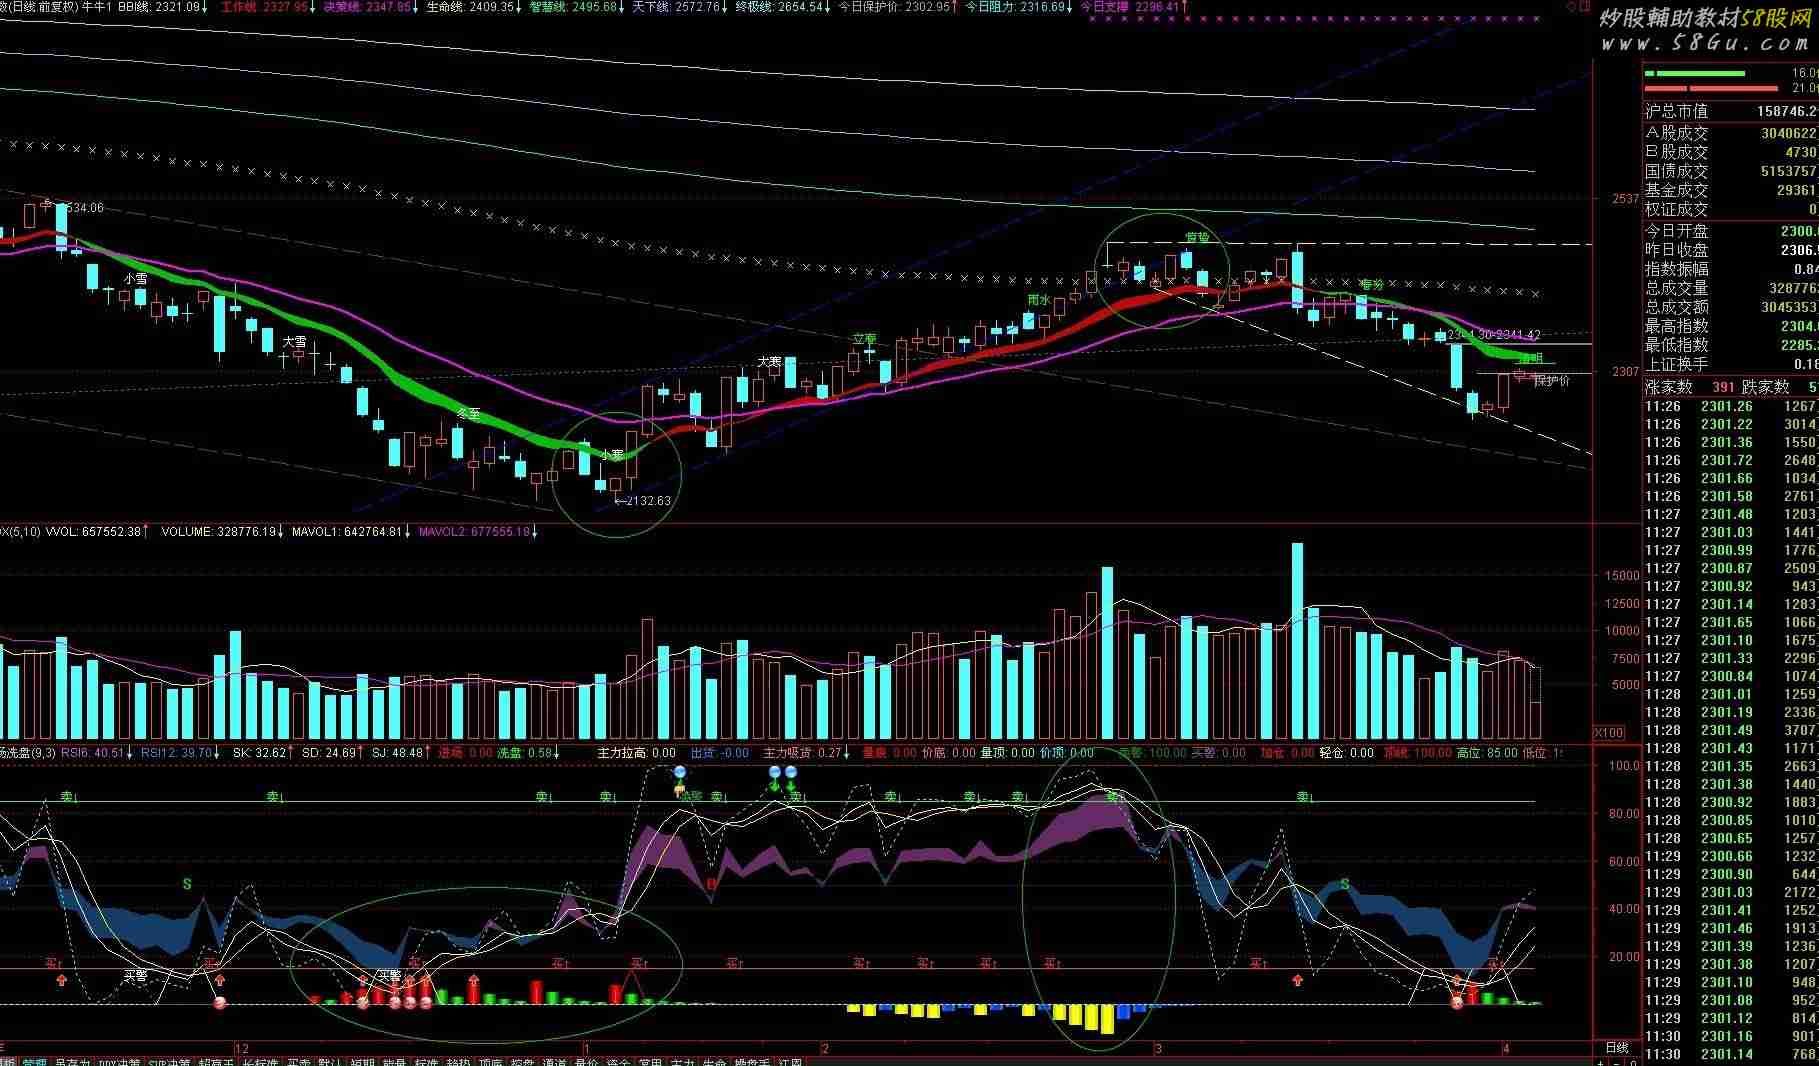Screen dimensions: 1819x1066
Task: Select the tick row priced 2301.46
Action: (1731, 928)
